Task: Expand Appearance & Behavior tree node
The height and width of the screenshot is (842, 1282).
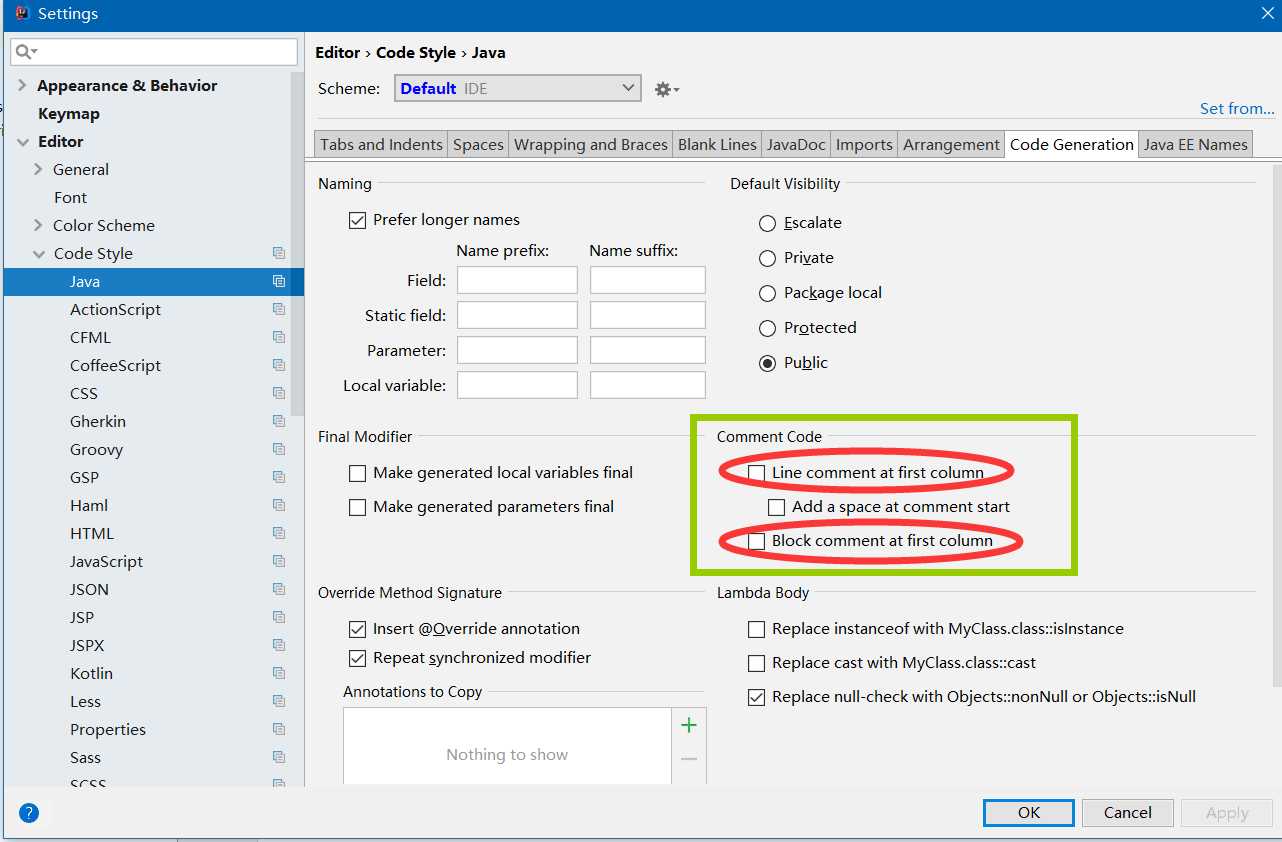Action: tap(22, 85)
